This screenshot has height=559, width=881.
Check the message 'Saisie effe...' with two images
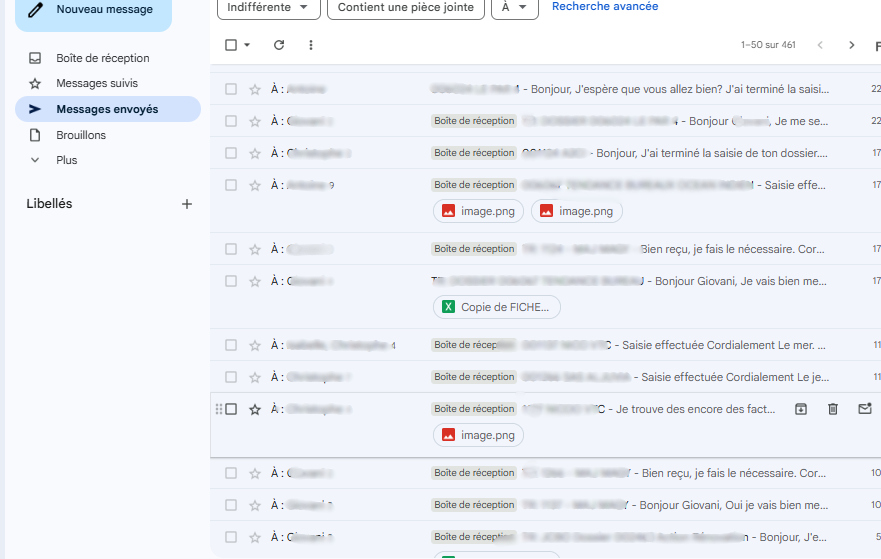231,185
